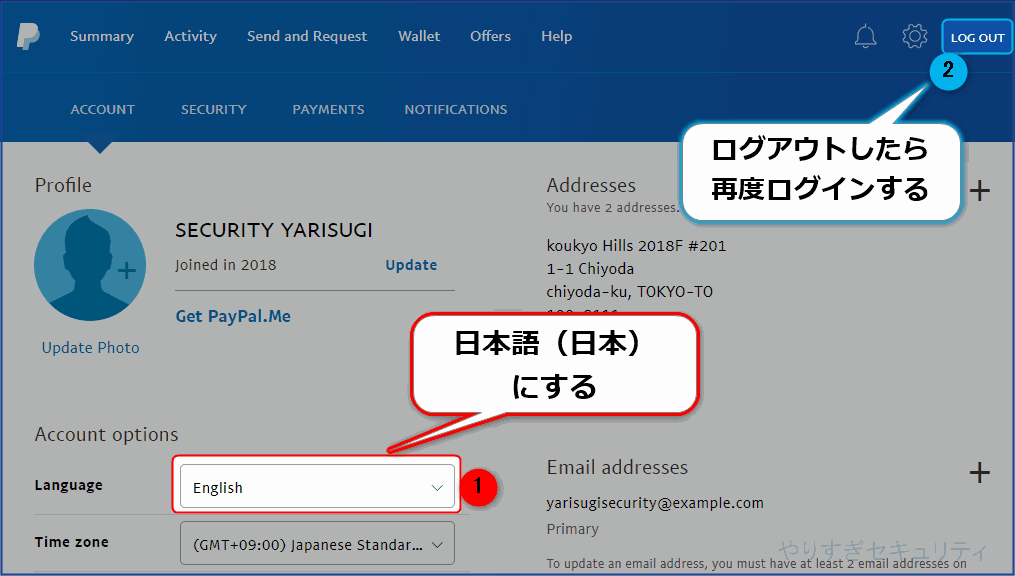Switch to the NOTIFICATIONS tab
Image resolution: width=1015 pixels, height=576 pixels.
[x=456, y=109]
